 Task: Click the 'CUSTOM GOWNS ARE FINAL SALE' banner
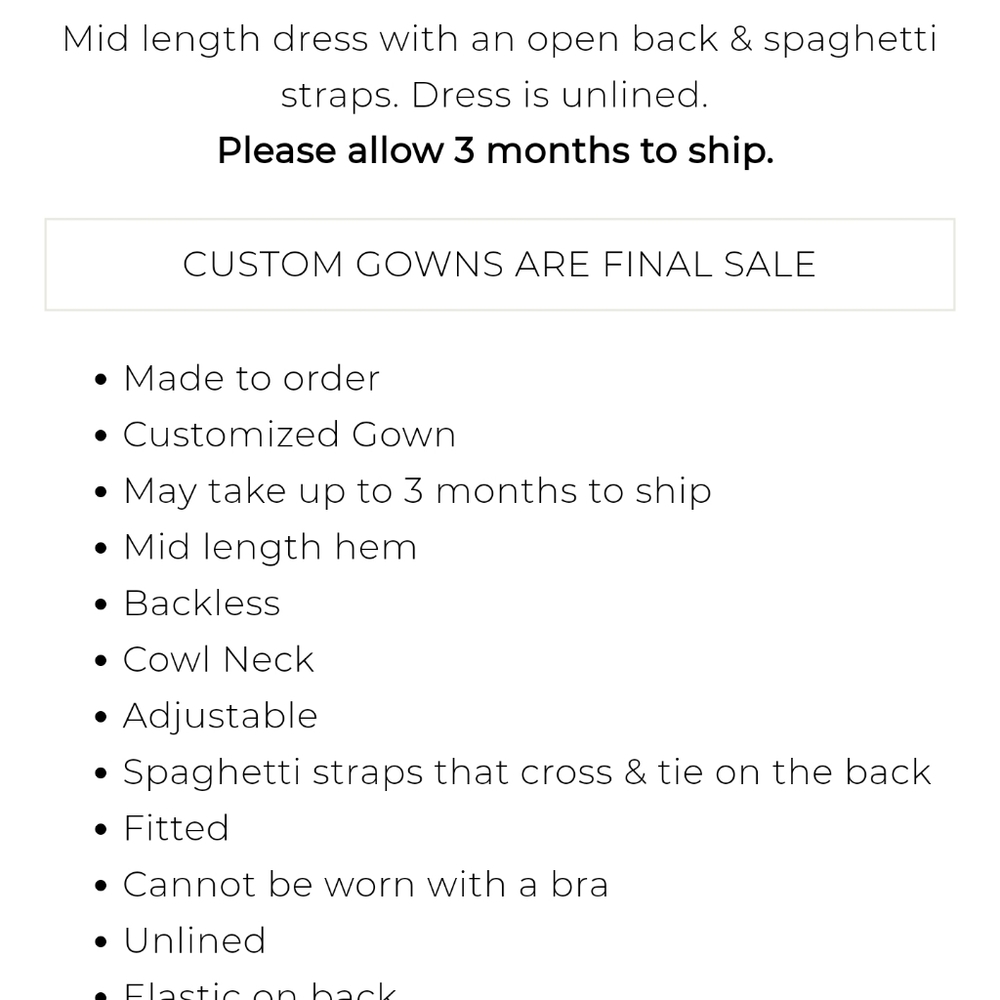click(x=499, y=264)
